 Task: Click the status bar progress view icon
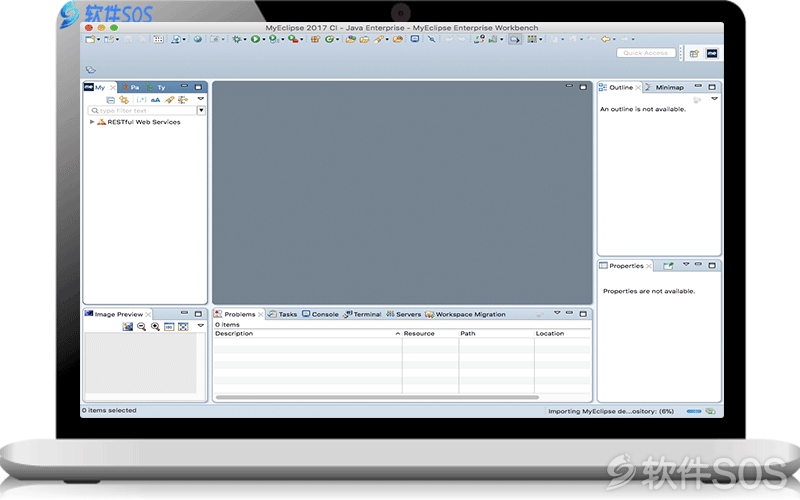(x=710, y=411)
